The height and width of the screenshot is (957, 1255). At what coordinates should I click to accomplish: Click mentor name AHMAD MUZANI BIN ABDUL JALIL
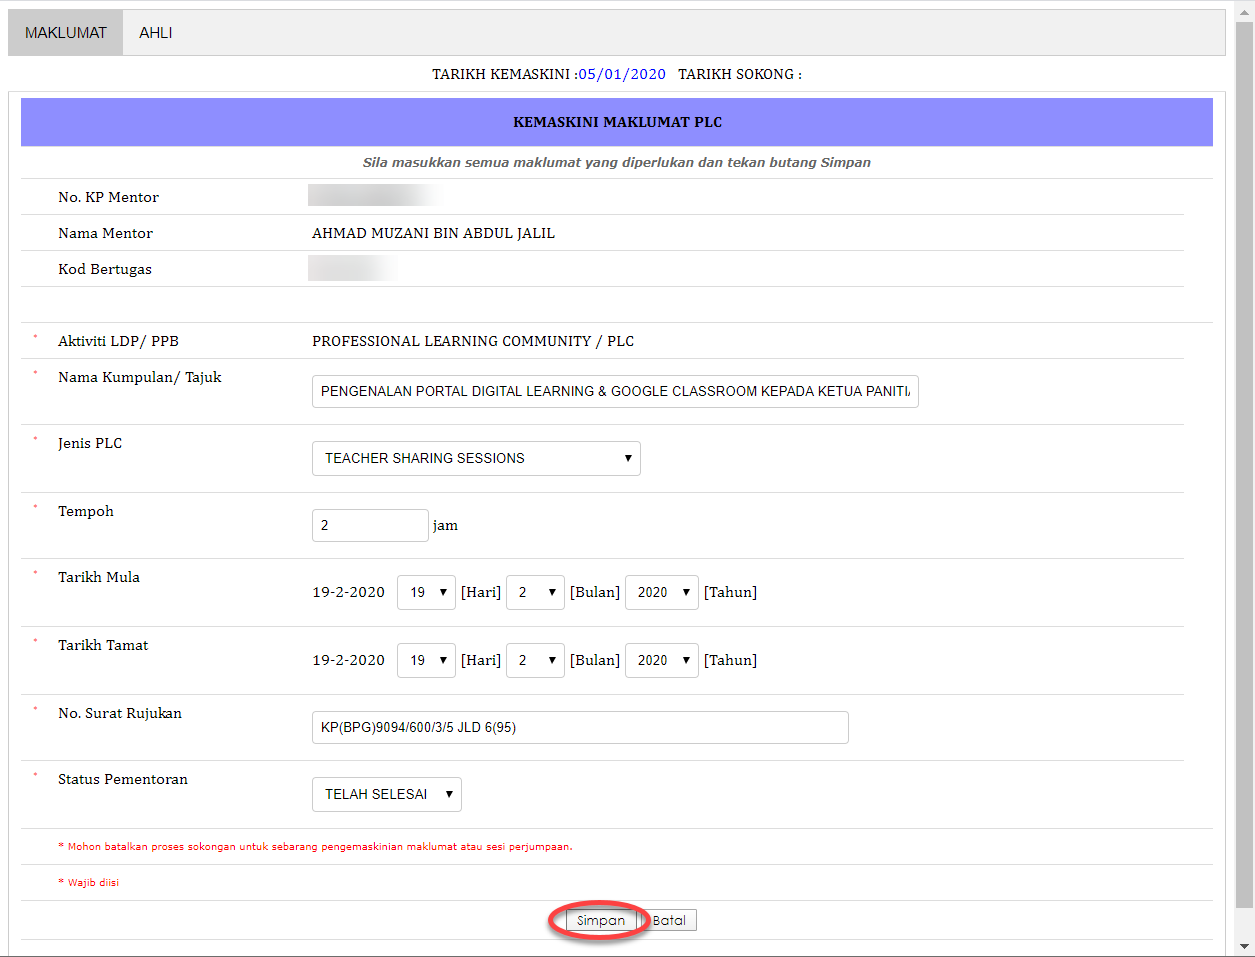pos(433,233)
